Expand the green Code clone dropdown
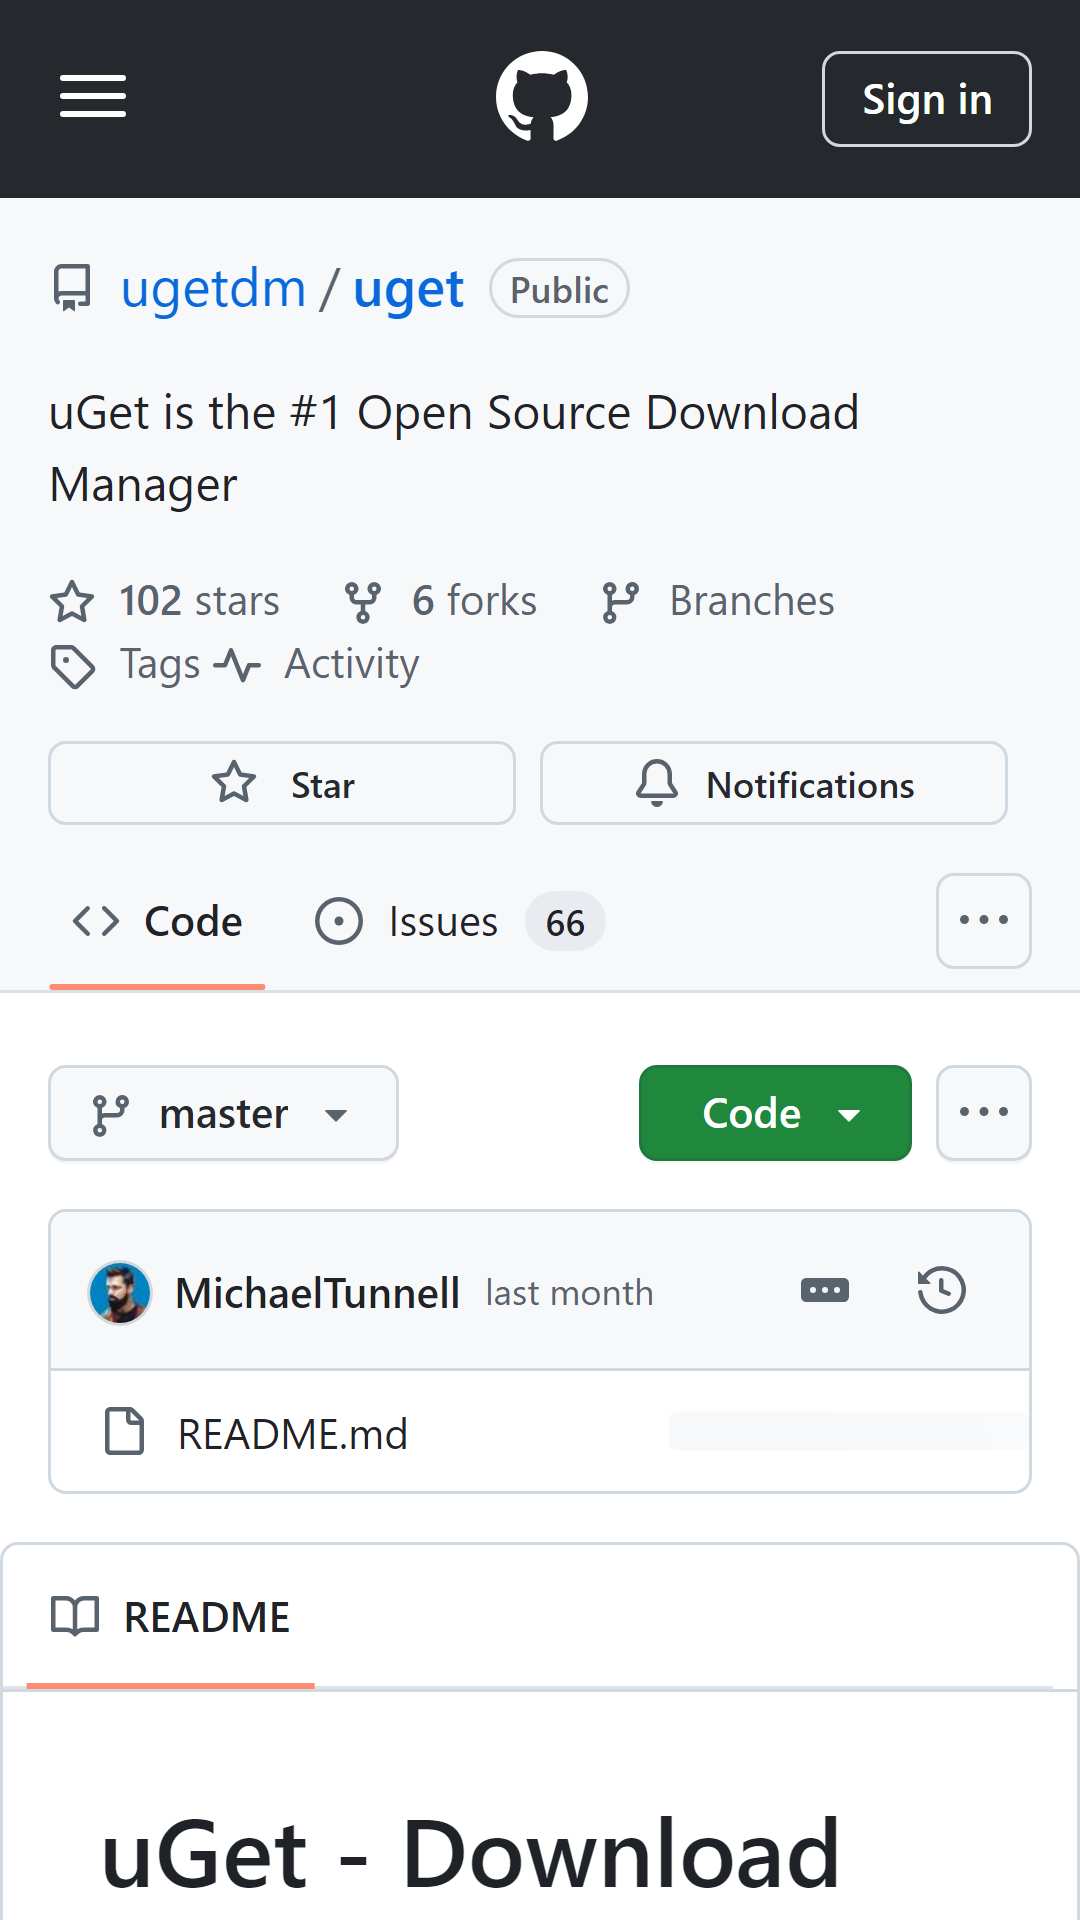 point(775,1113)
